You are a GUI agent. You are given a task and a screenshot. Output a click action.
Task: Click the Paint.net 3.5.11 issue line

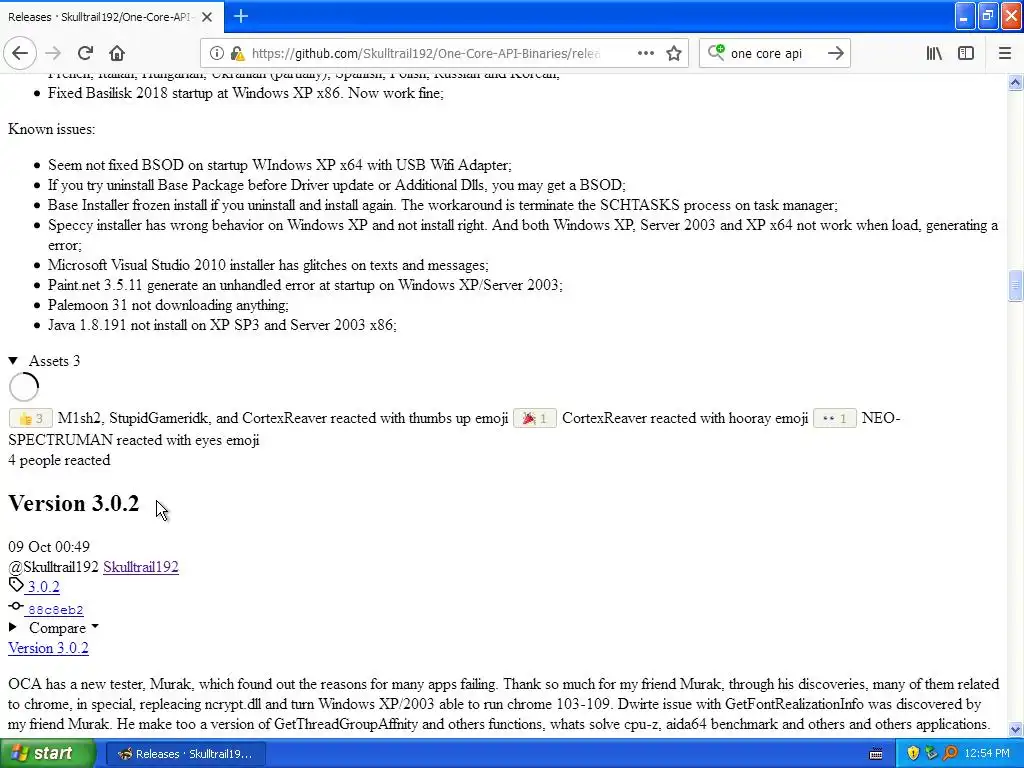[x=305, y=285]
